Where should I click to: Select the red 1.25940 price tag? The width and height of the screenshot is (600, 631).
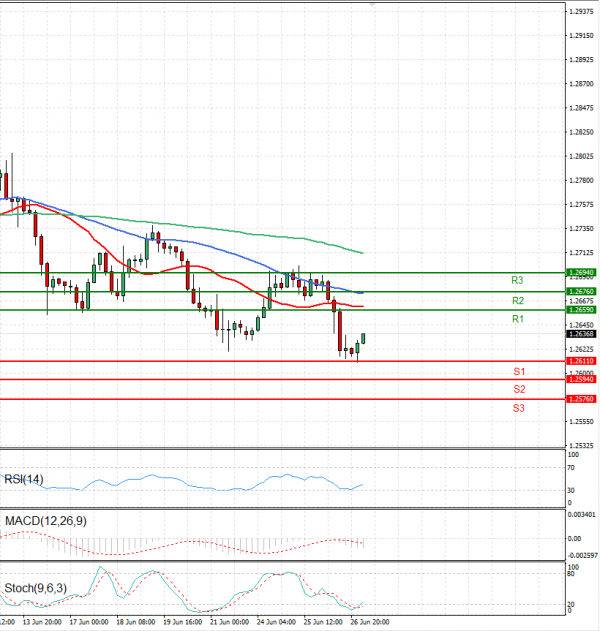[x=581, y=379]
